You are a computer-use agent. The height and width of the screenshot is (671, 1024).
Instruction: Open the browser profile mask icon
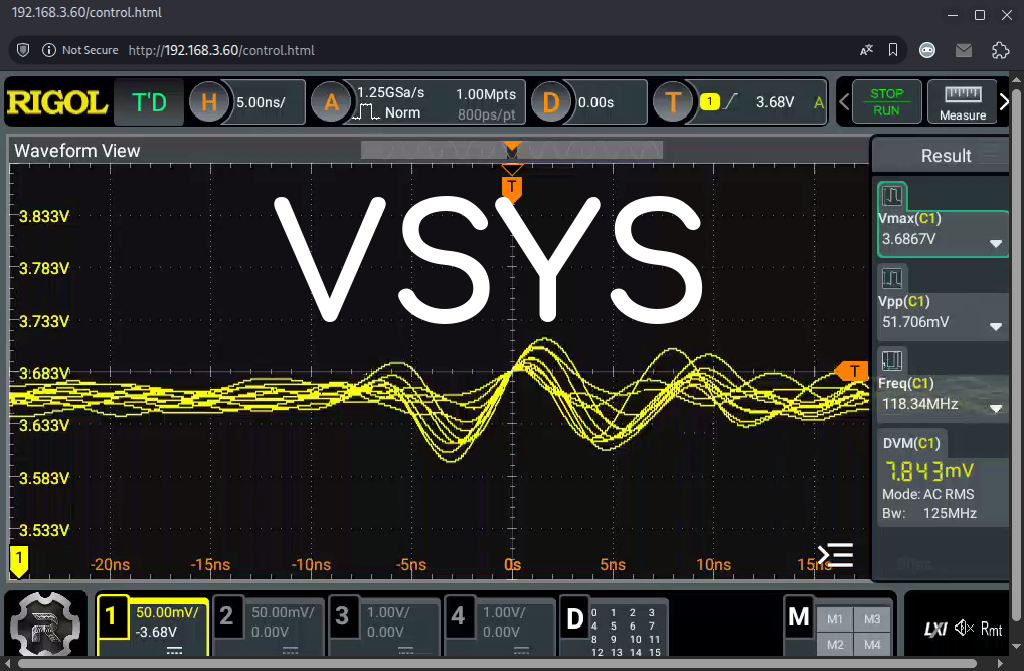coord(927,50)
